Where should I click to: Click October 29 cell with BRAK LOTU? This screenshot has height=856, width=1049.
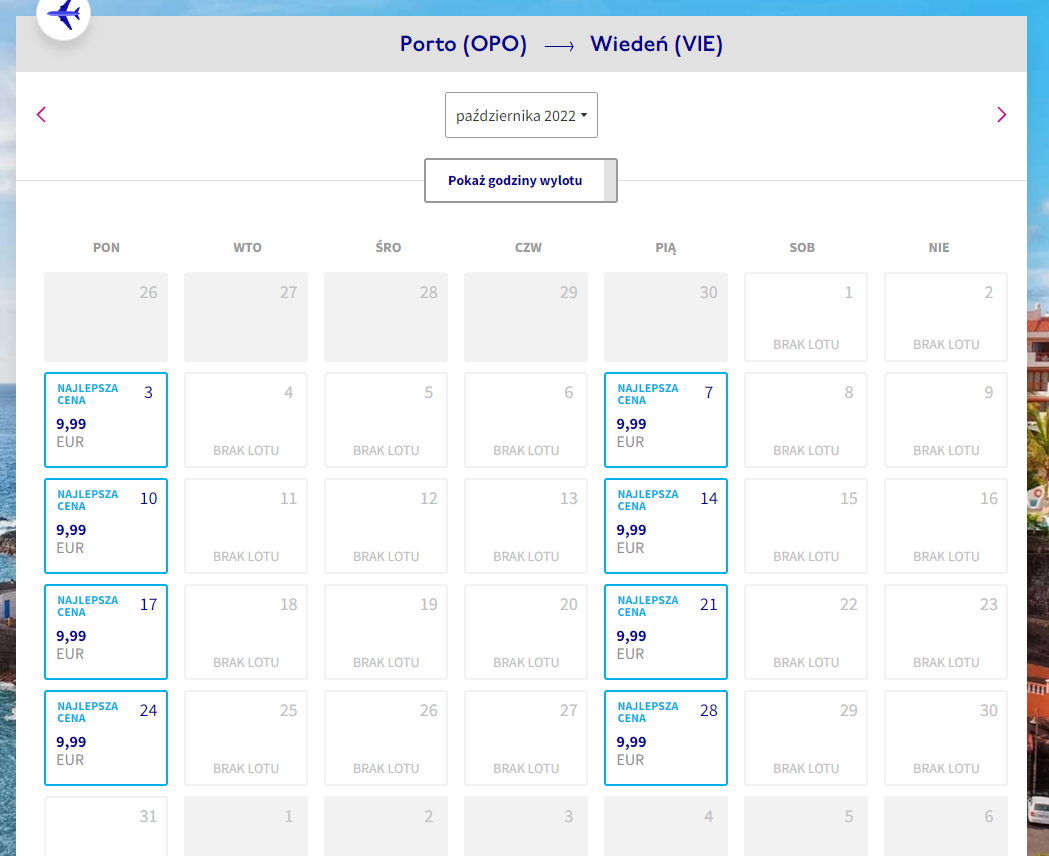(x=805, y=738)
